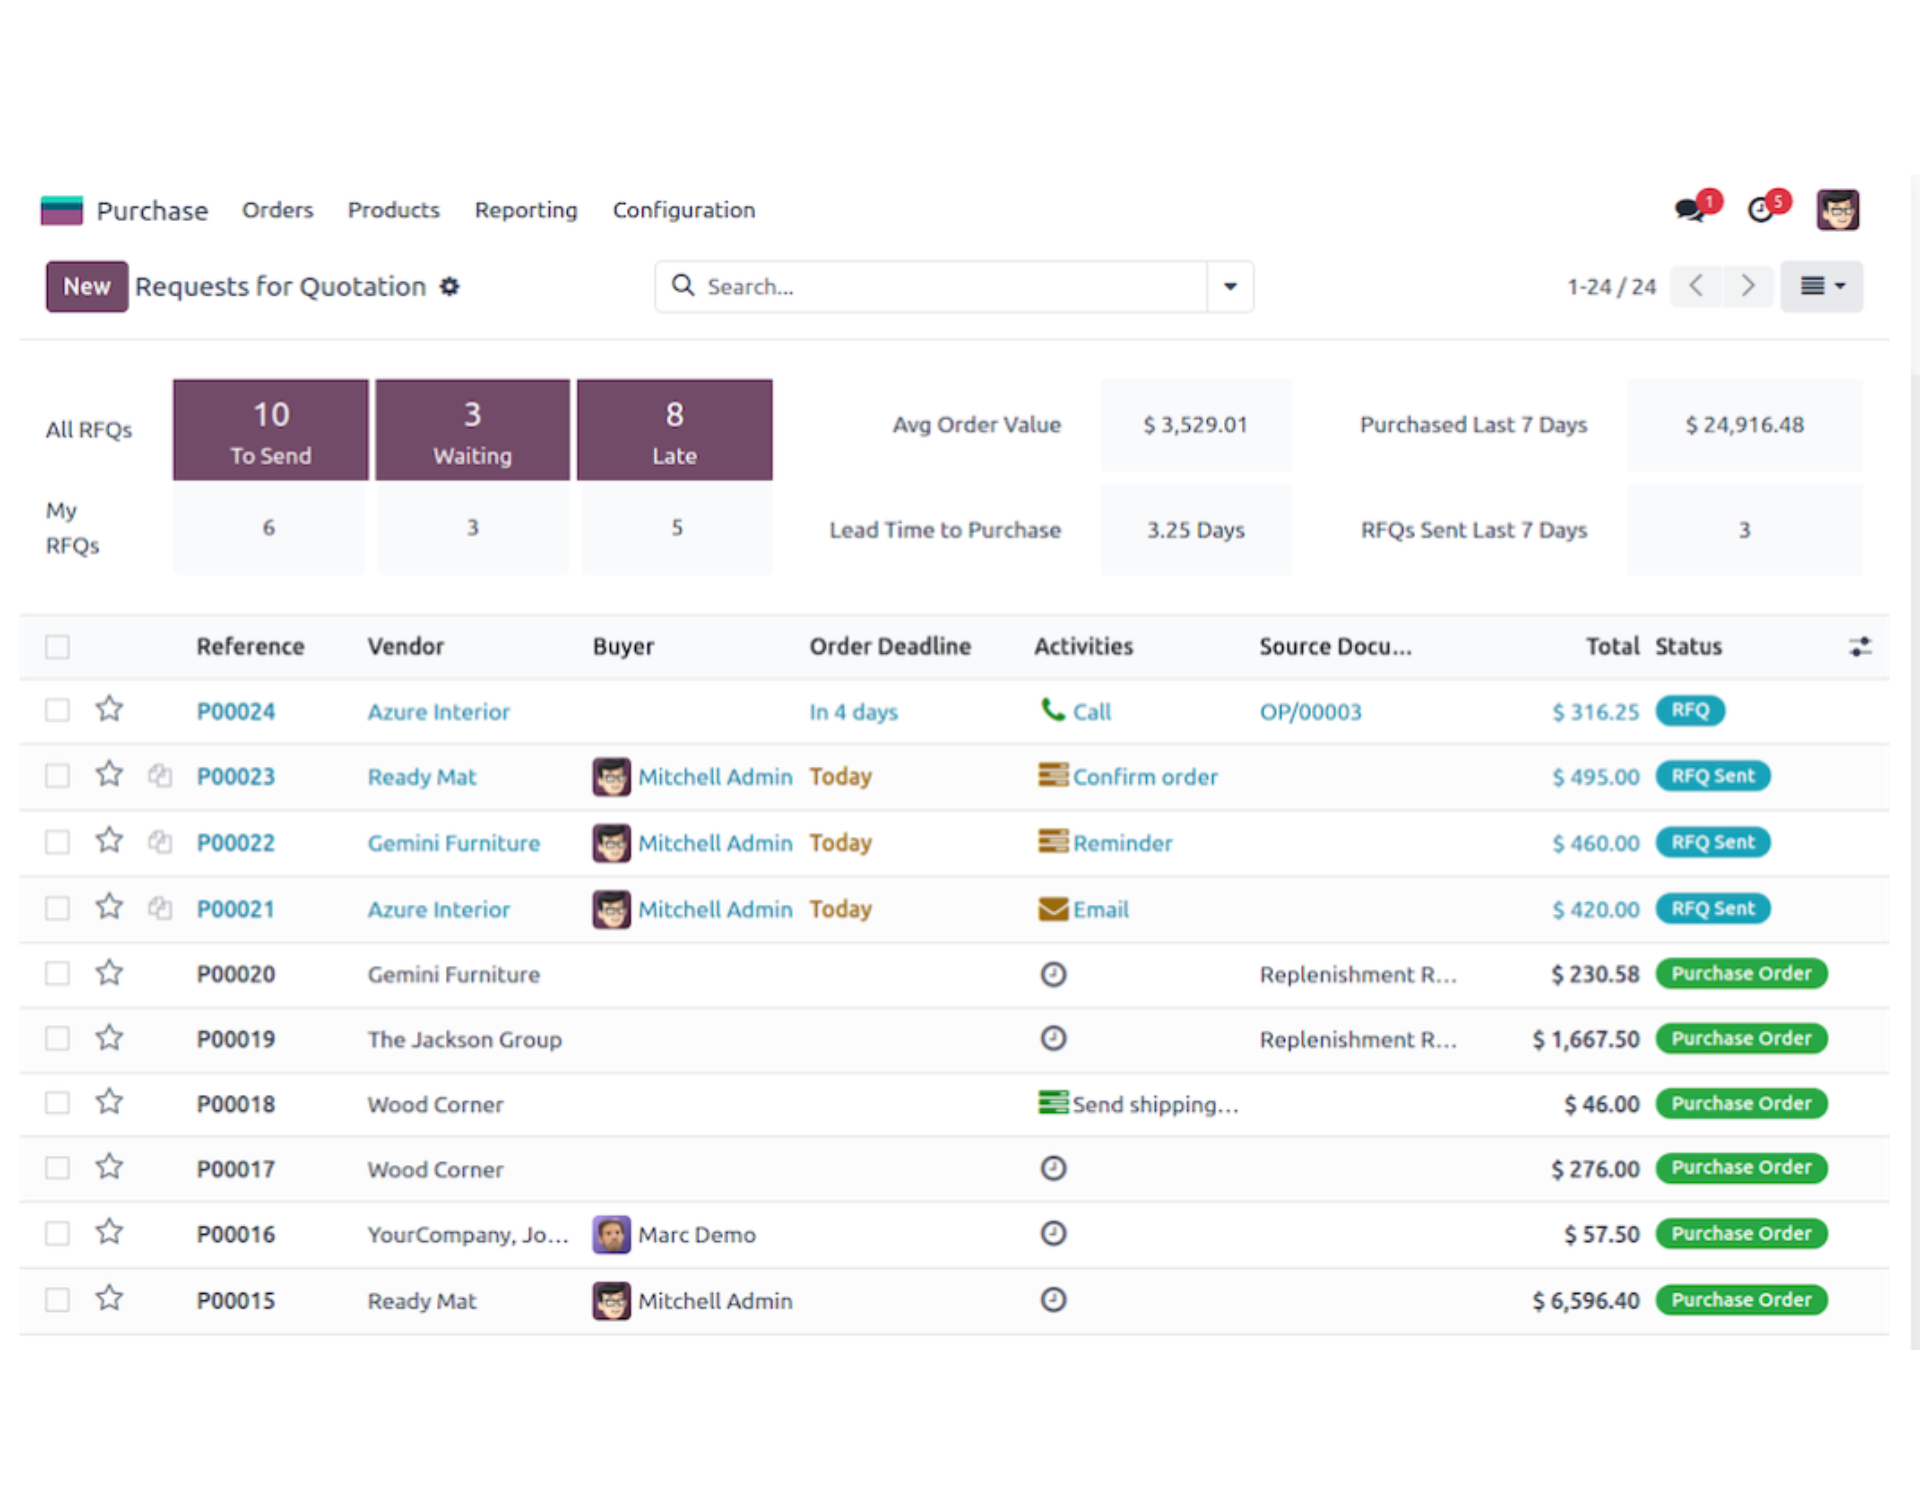The image size is (1920, 1500).
Task: Open the Azure Interior vendor link for P00024
Action: 438,712
